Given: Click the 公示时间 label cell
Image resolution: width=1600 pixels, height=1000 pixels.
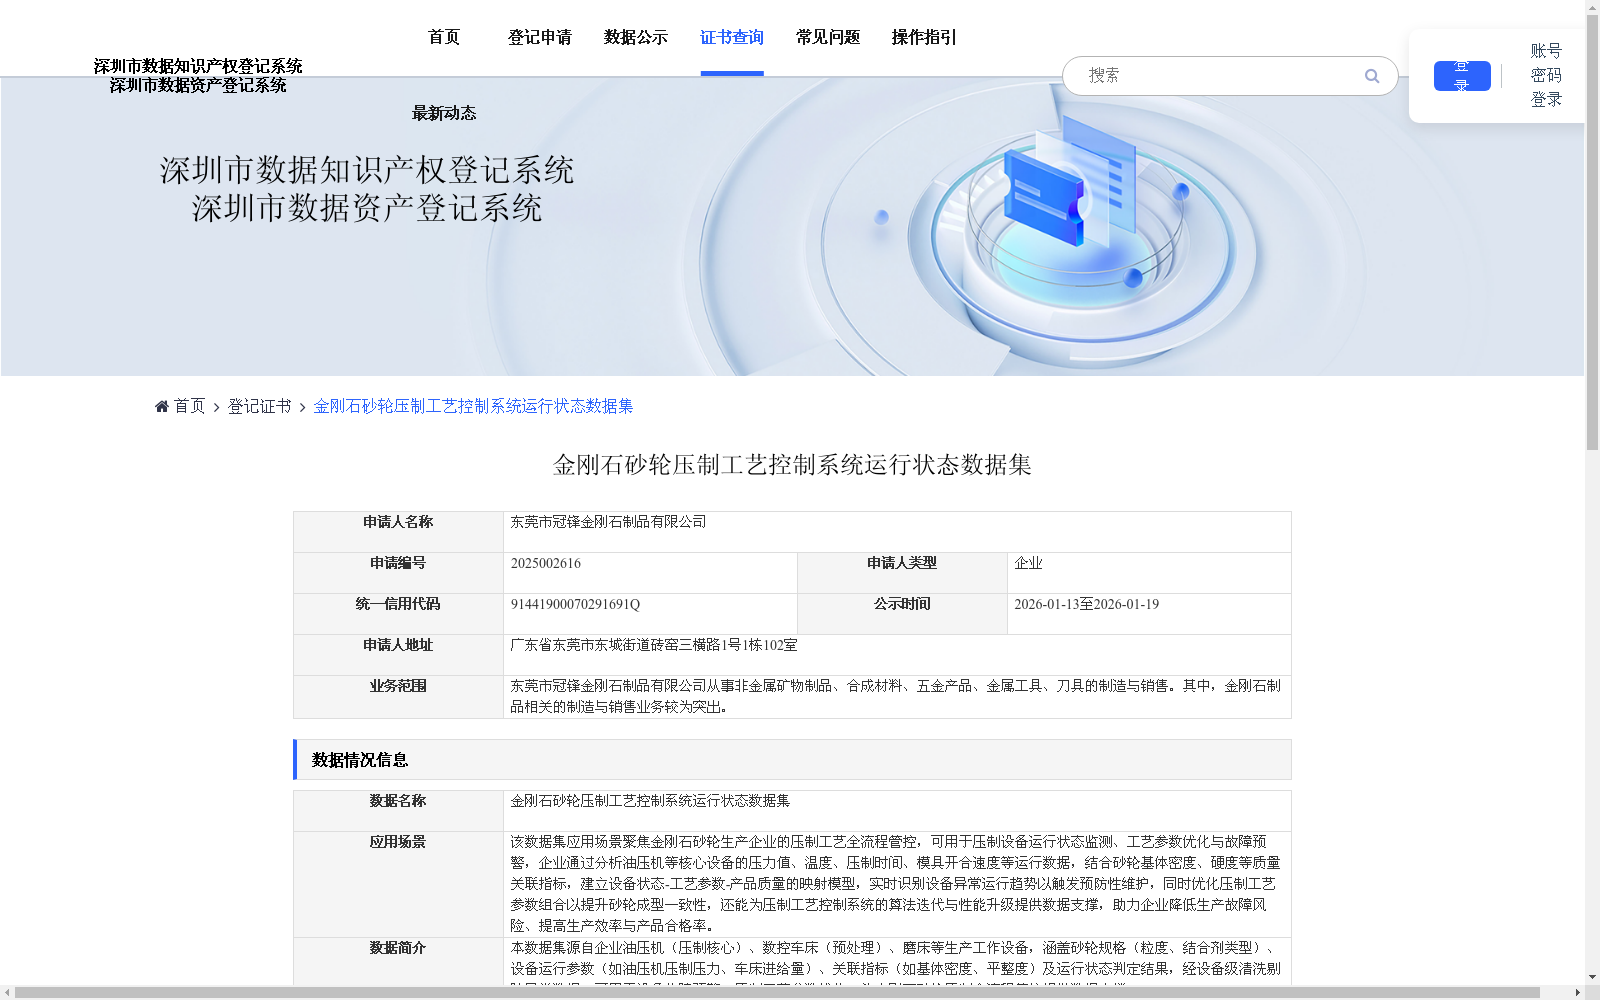Looking at the screenshot, I should [902, 614].
